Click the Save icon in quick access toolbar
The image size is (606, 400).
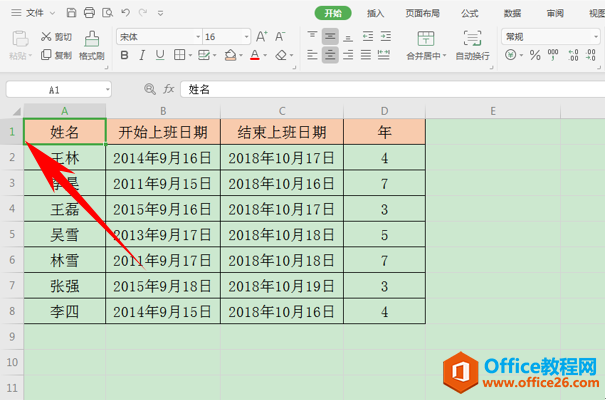[72, 13]
